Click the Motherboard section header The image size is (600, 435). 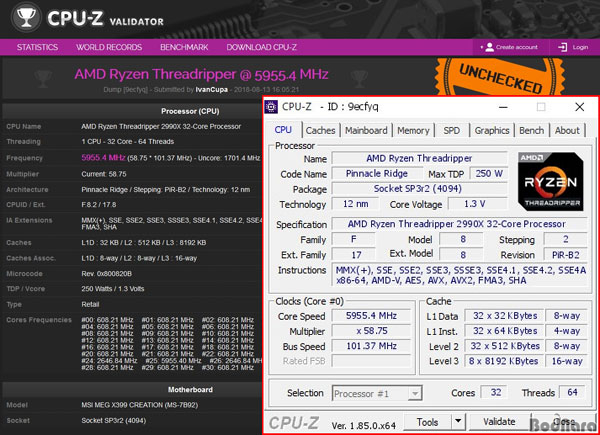coord(190,390)
